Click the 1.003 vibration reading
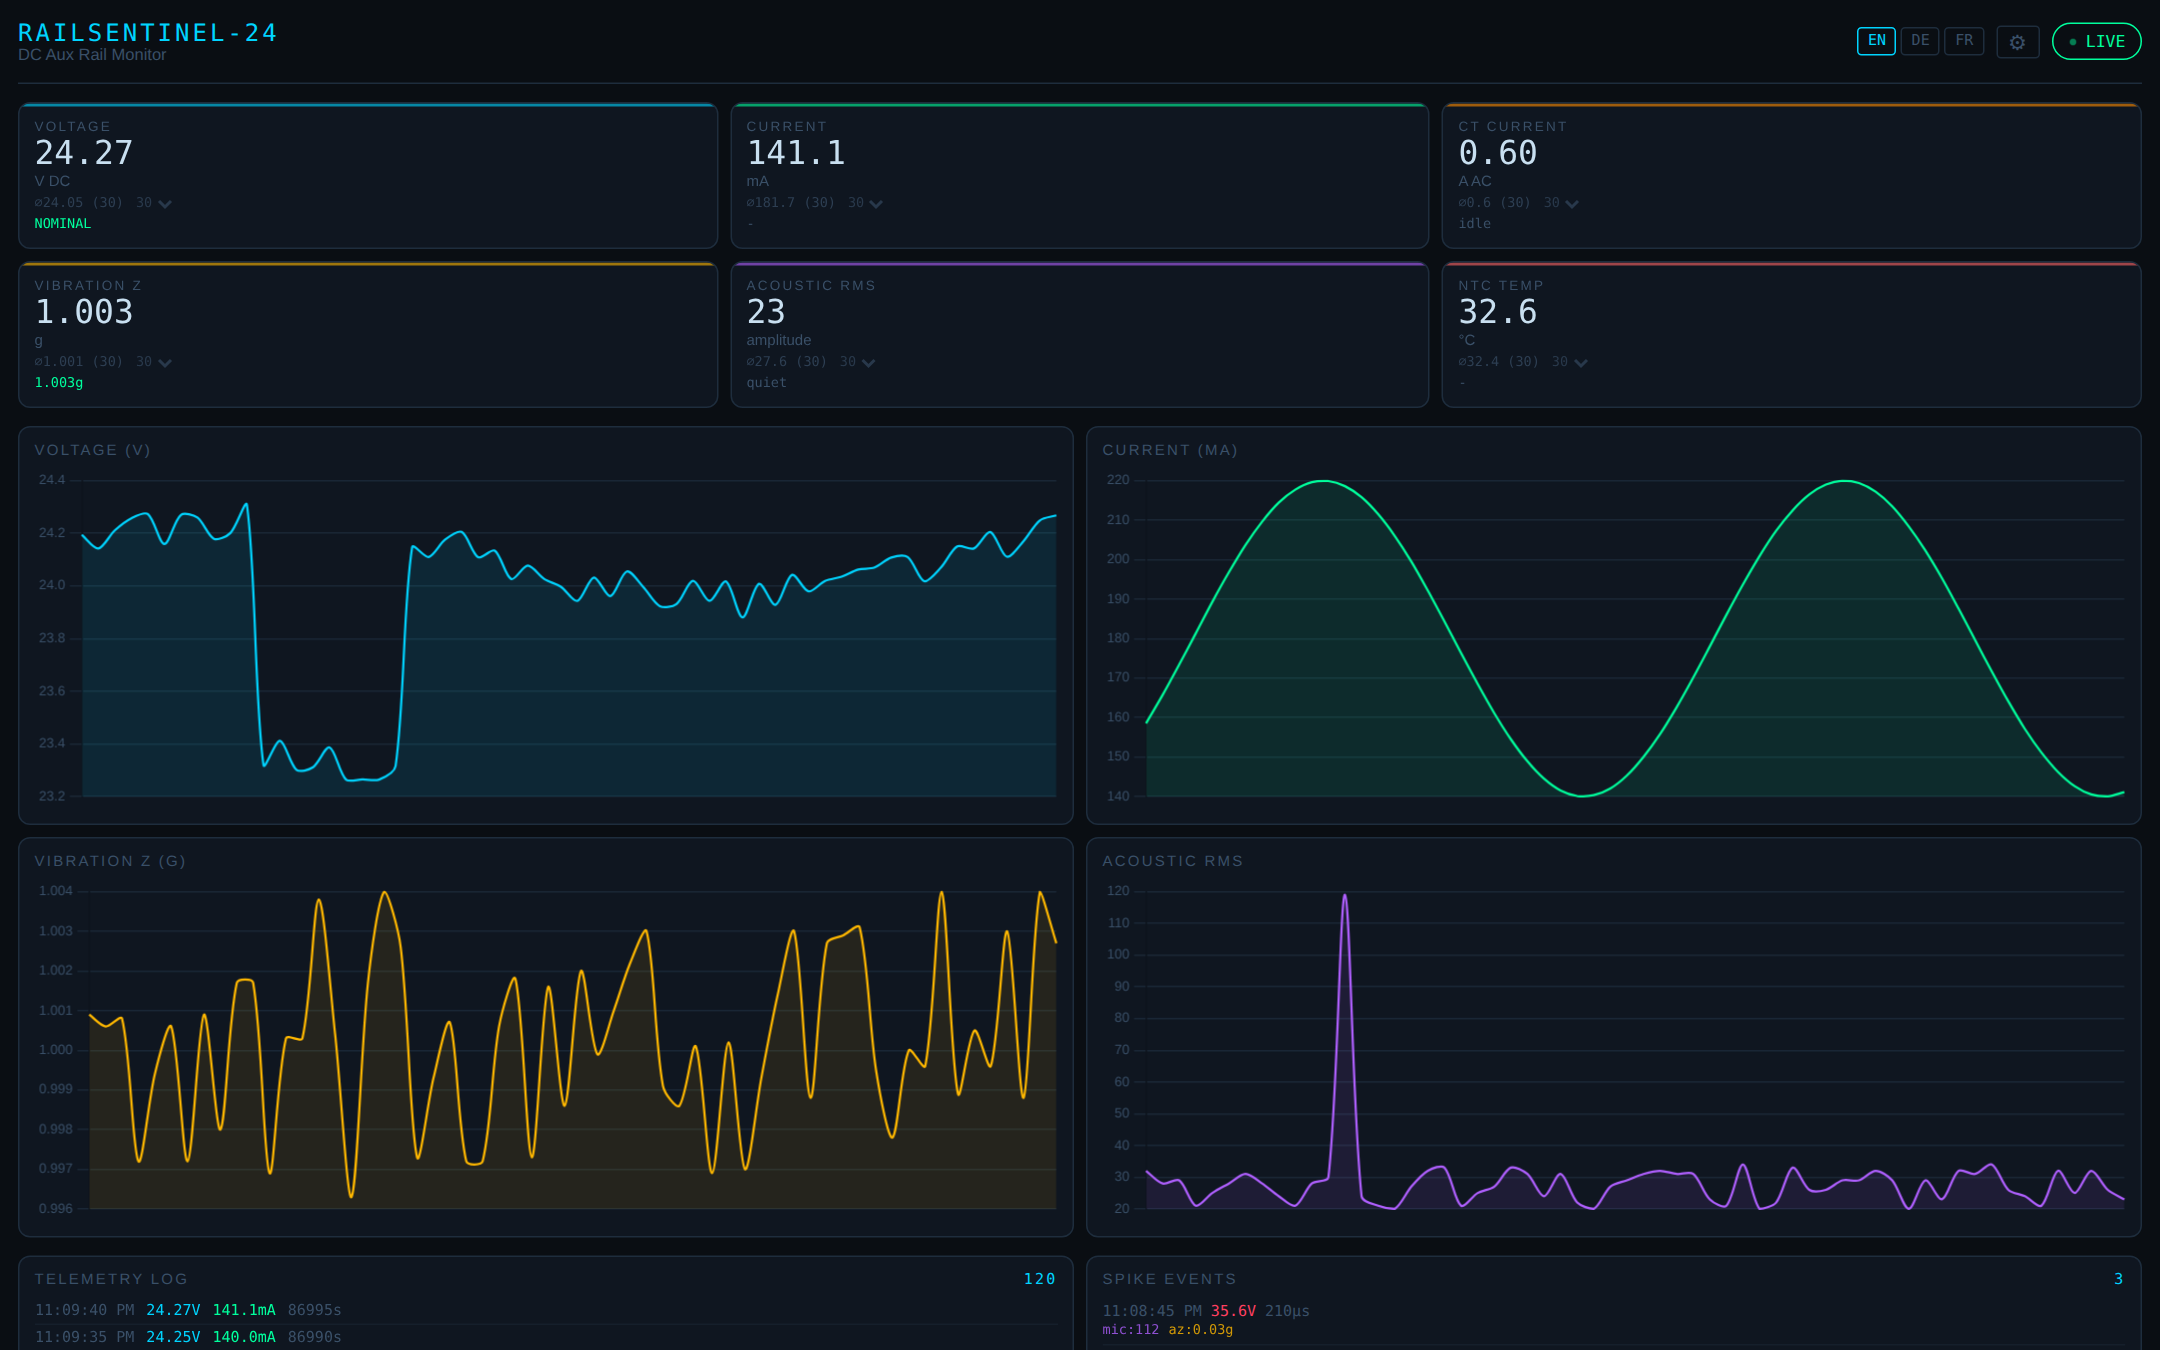This screenshot has width=2160, height=1350. coord(84,312)
